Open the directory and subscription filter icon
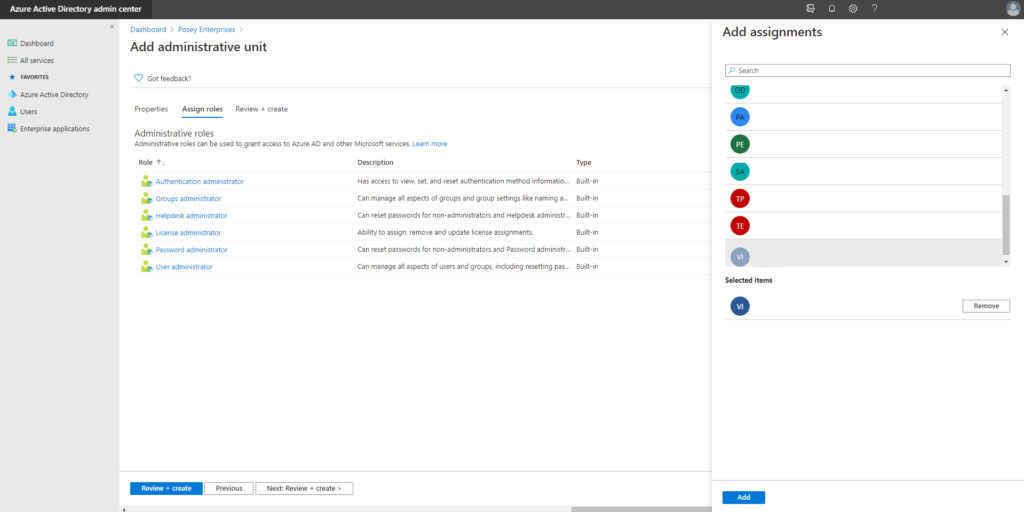The height and width of the screenshot is (512, 1024). 810,8
